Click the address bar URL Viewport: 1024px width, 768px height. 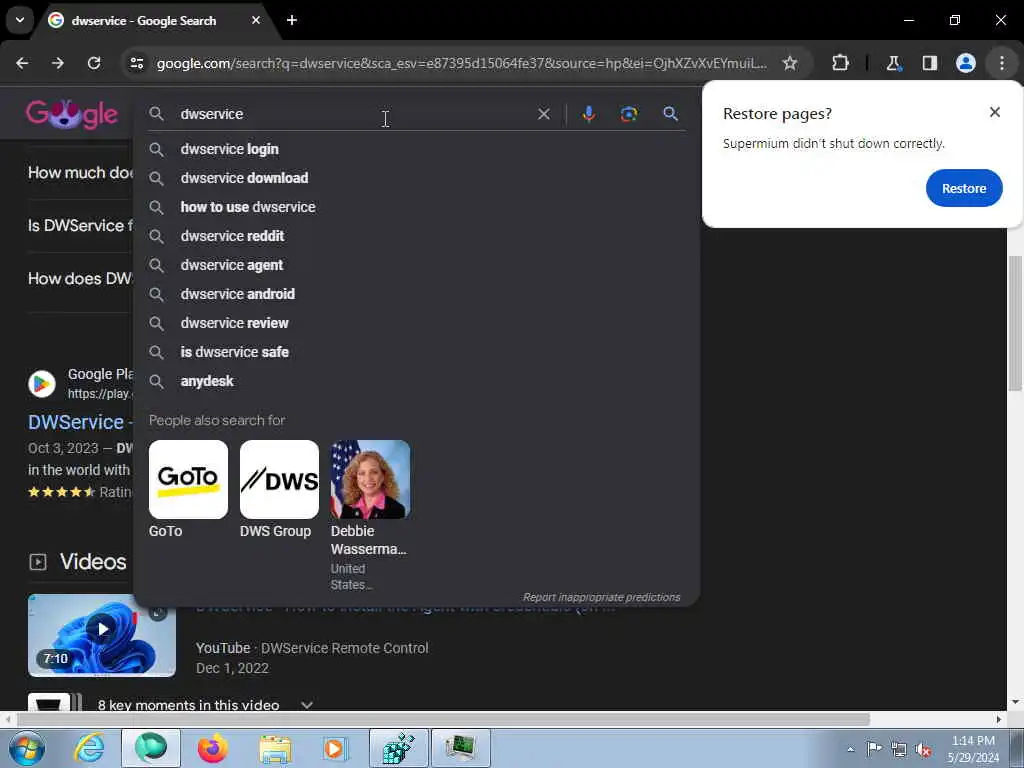pyautogui.click(x=461, y=63)
